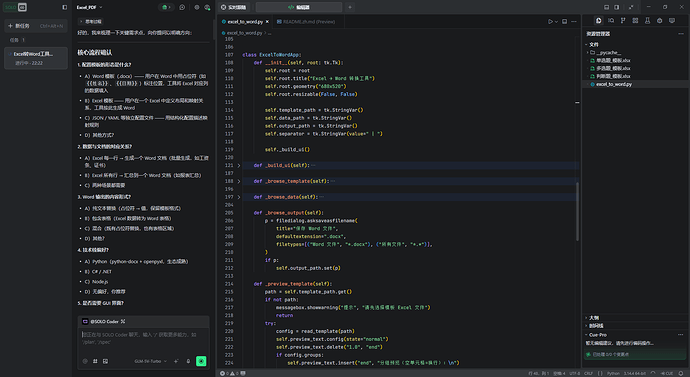Create a new task with 新任务
This screenshot has width=690, height=377.
[x=36, y=26]
